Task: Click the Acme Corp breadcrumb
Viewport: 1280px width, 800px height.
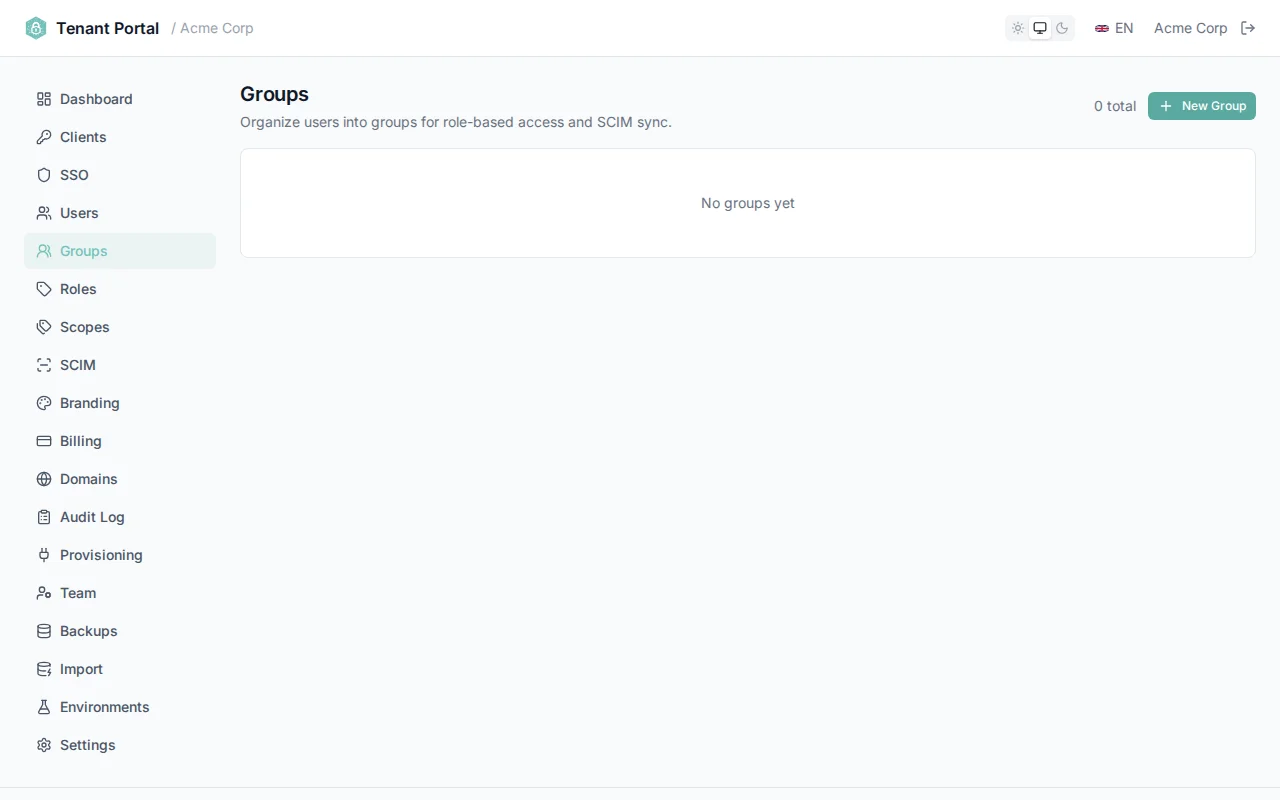Action: tap(217, 28)
